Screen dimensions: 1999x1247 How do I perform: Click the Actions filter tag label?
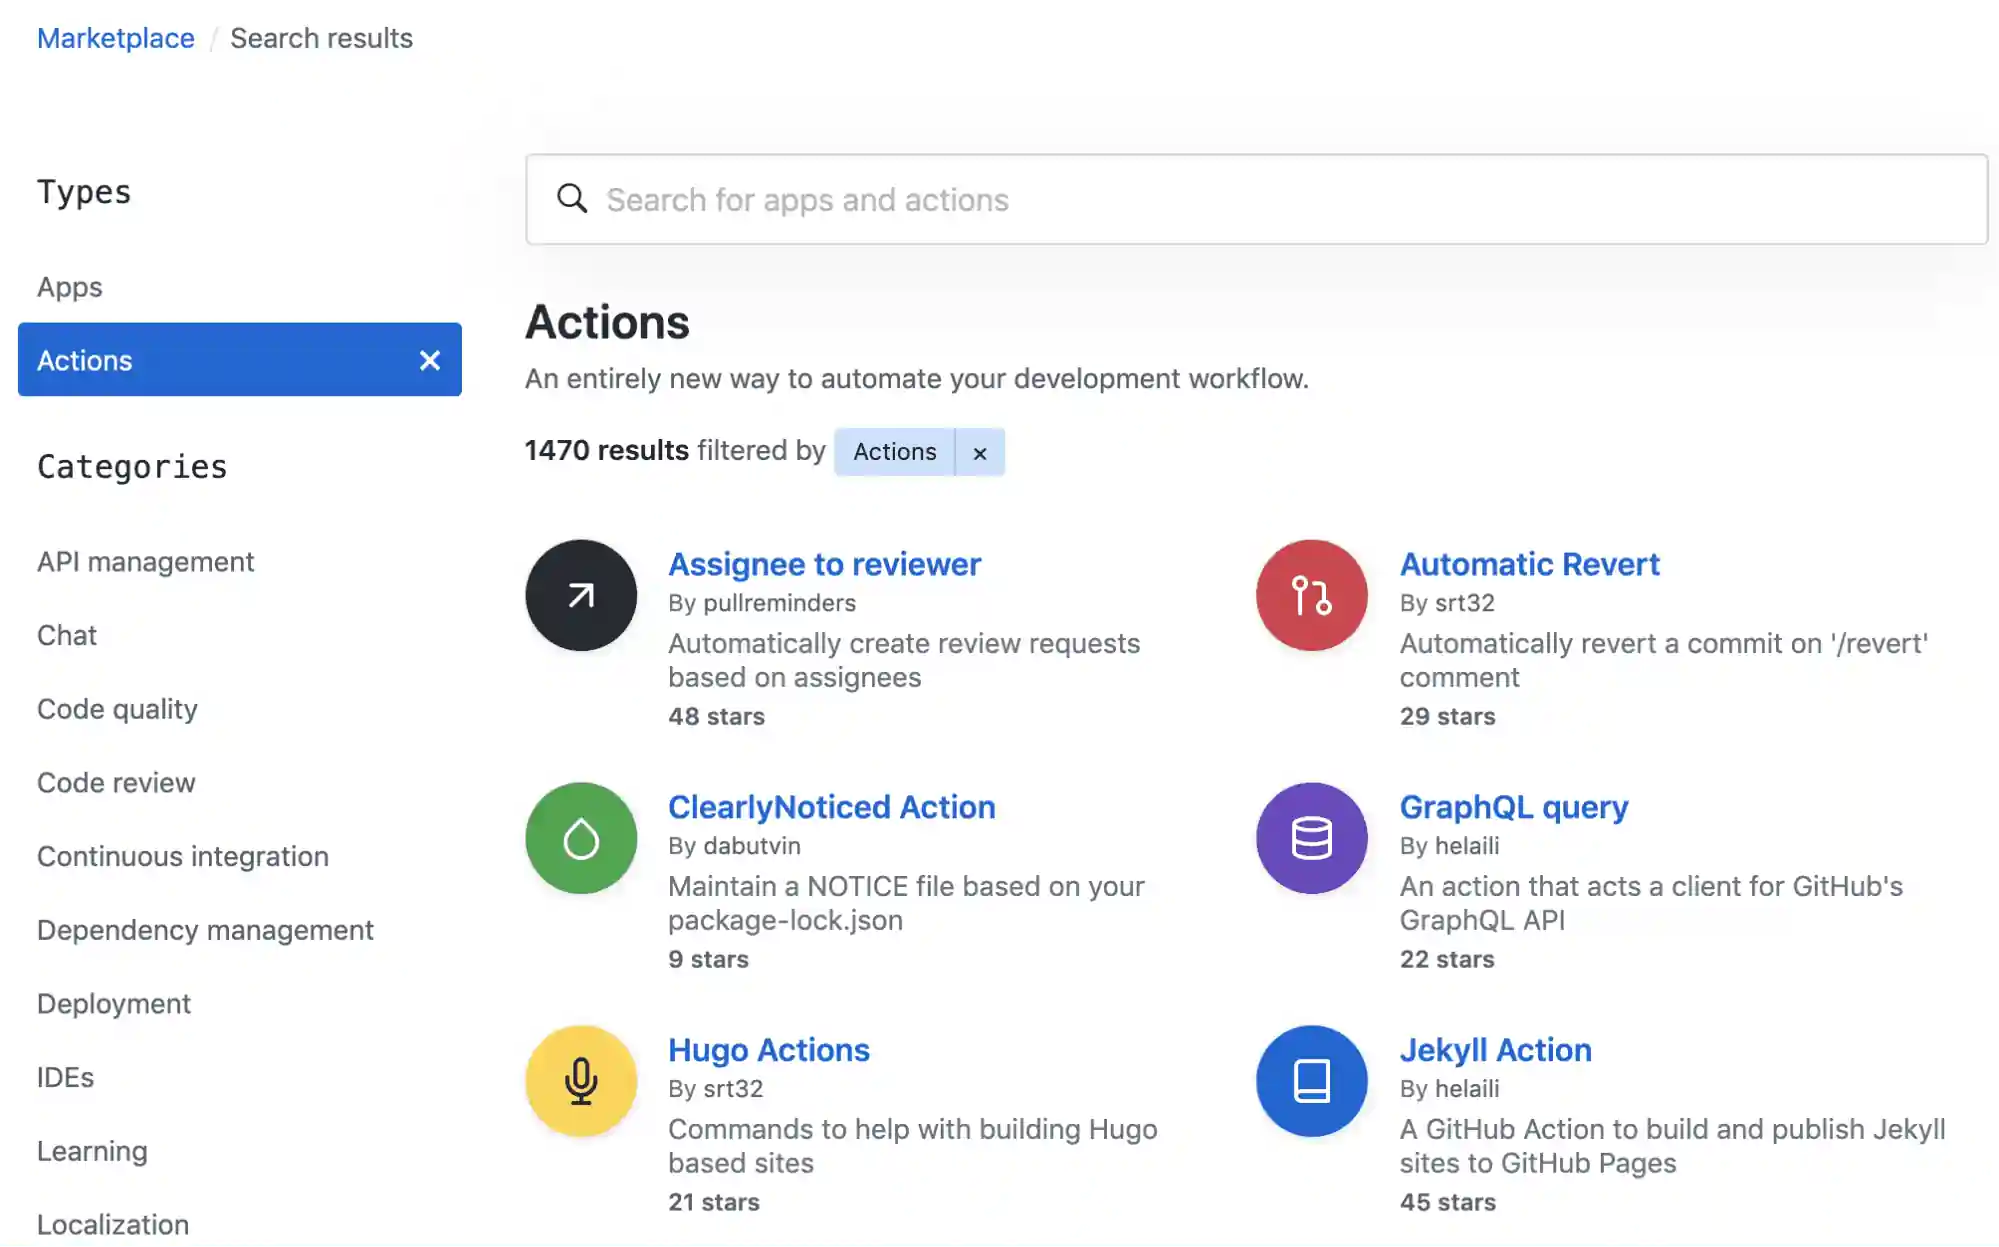(x=895, y=452)
